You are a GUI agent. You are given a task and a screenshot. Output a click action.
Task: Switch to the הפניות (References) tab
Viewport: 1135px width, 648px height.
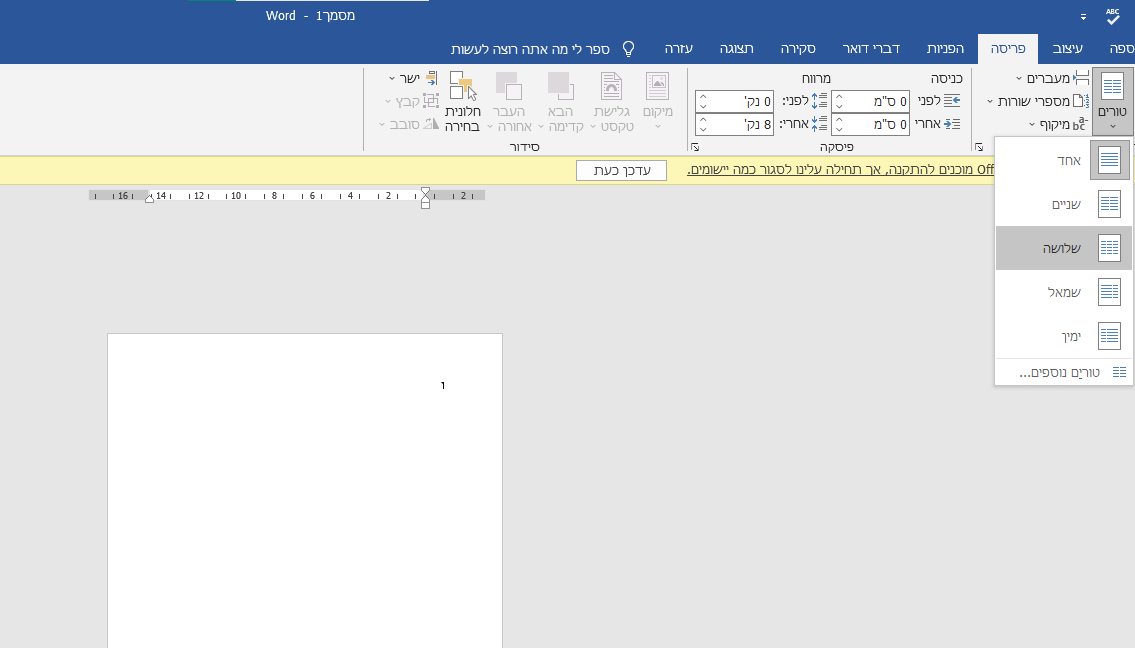(945, 49)
